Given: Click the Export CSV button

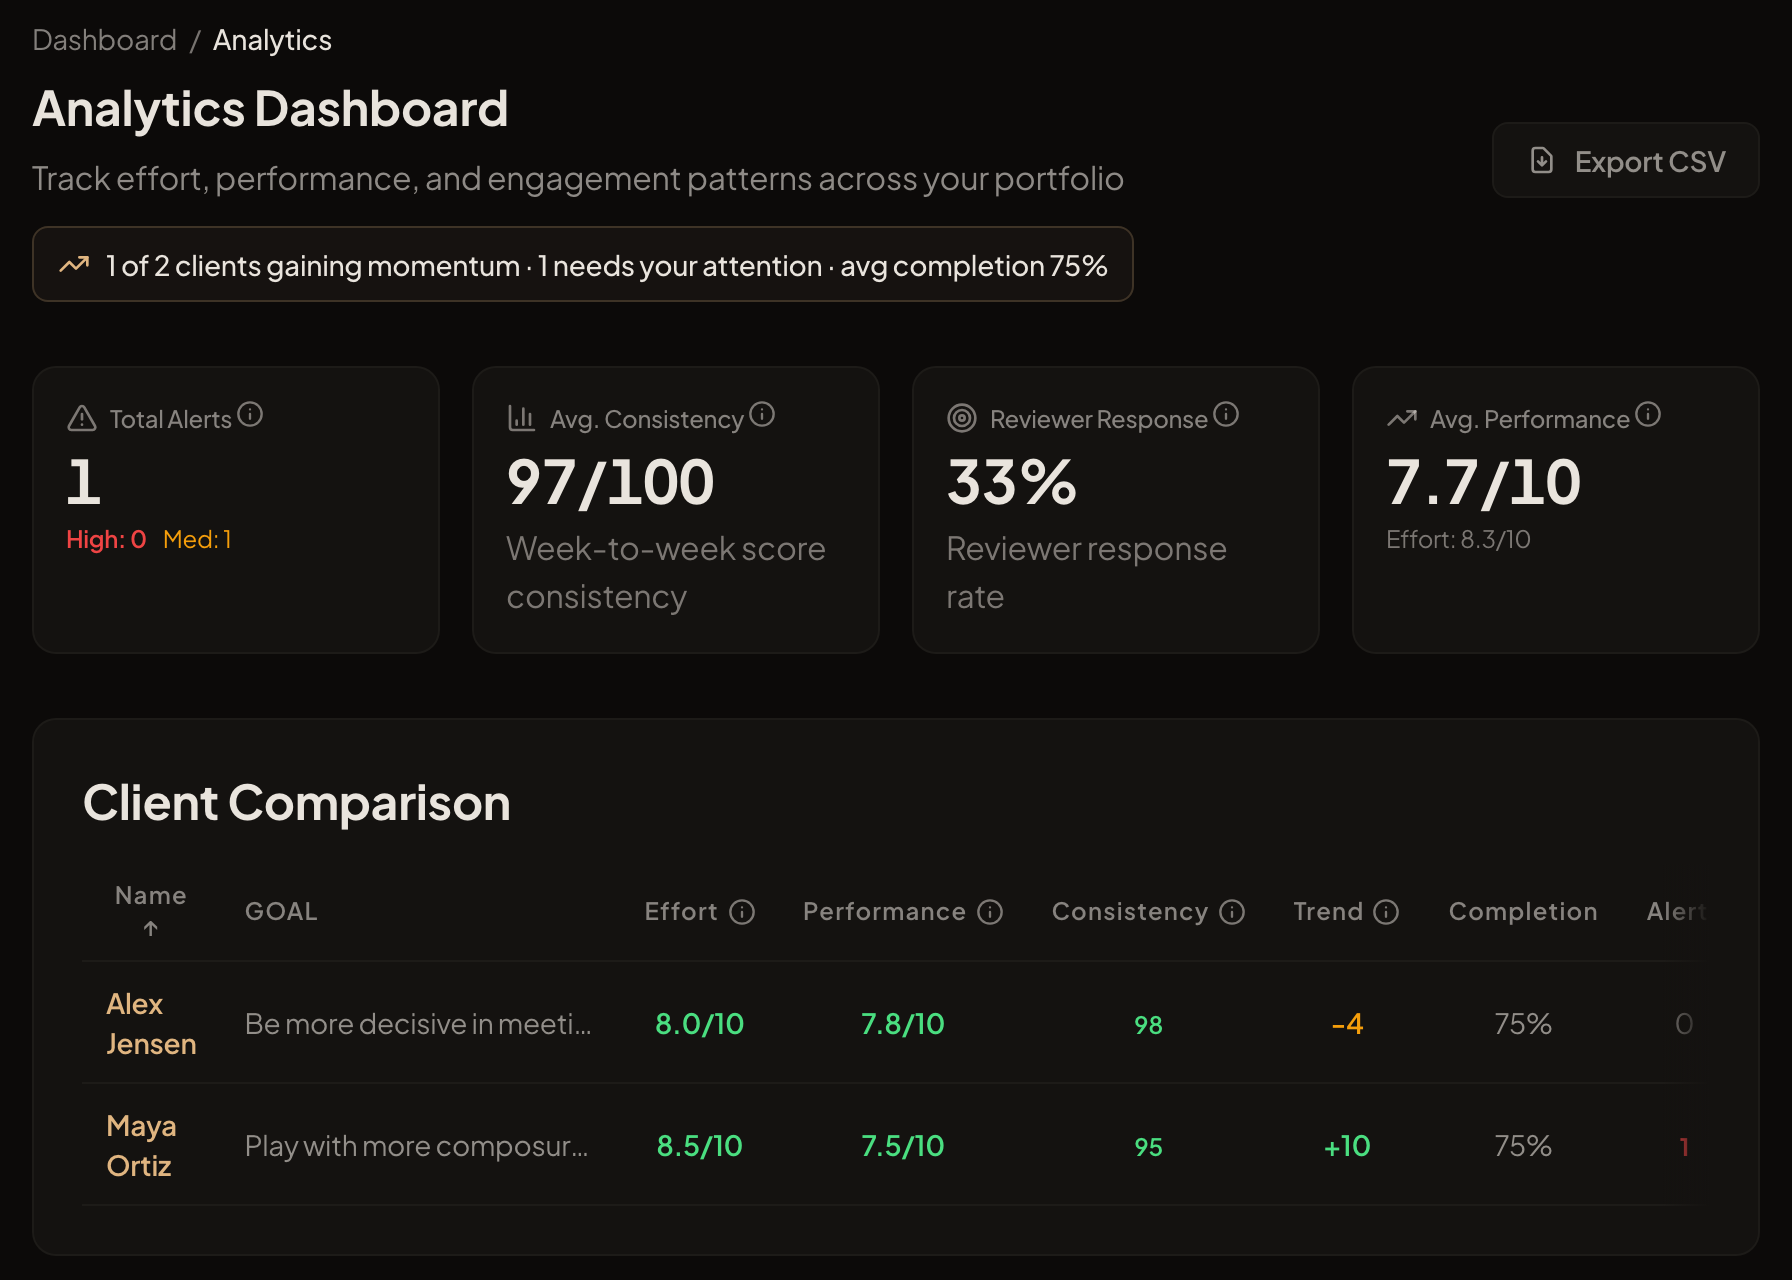Looking at the screenshot, I should pyautogui.click(x=1625, y=161).
